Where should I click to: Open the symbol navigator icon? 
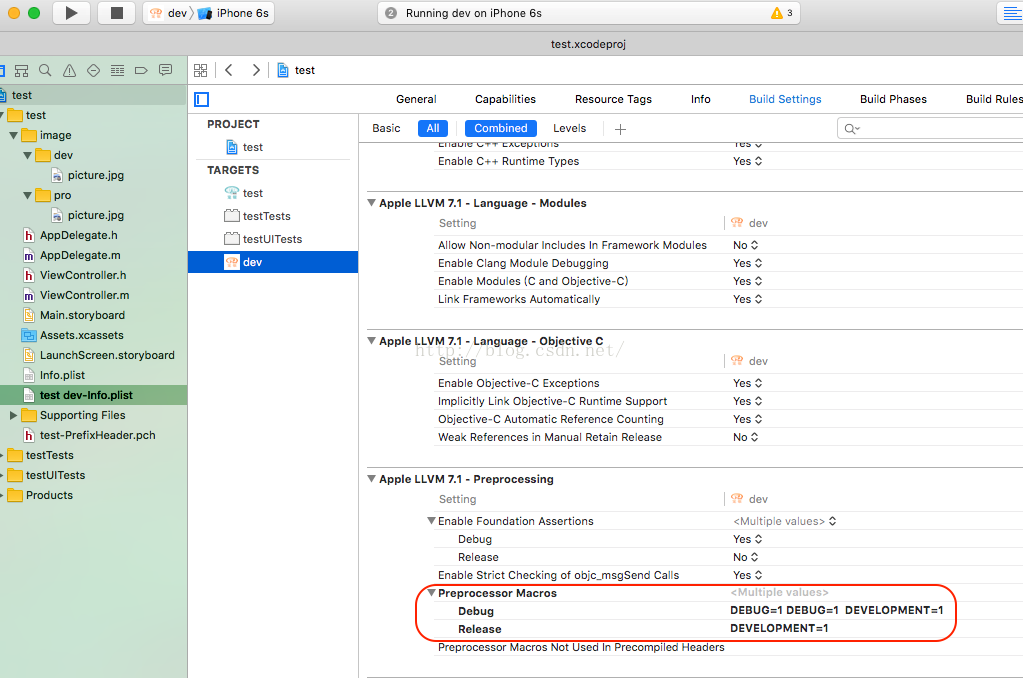pos(21,71)
